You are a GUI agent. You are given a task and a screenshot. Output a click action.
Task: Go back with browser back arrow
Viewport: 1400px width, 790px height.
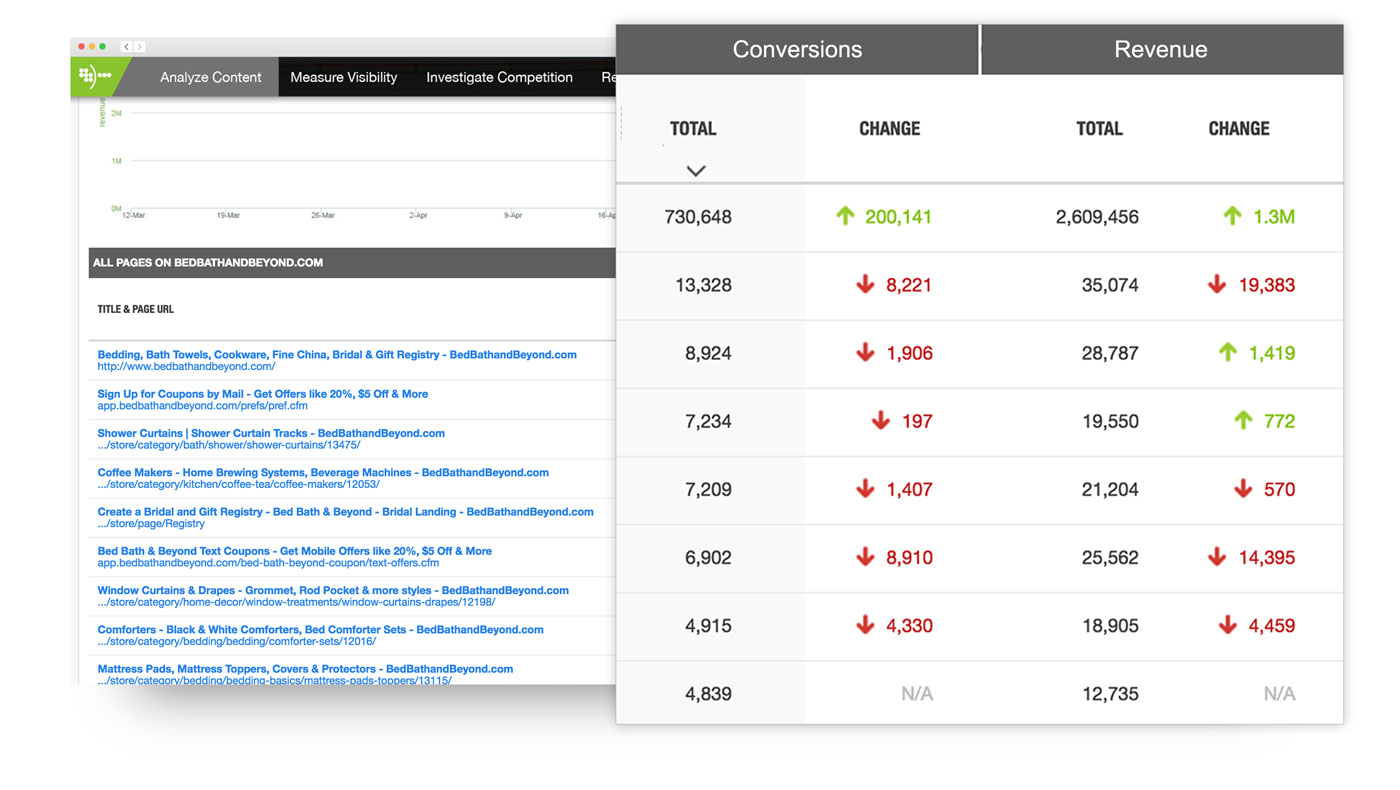pyautogui.click(x=127, y=47)
